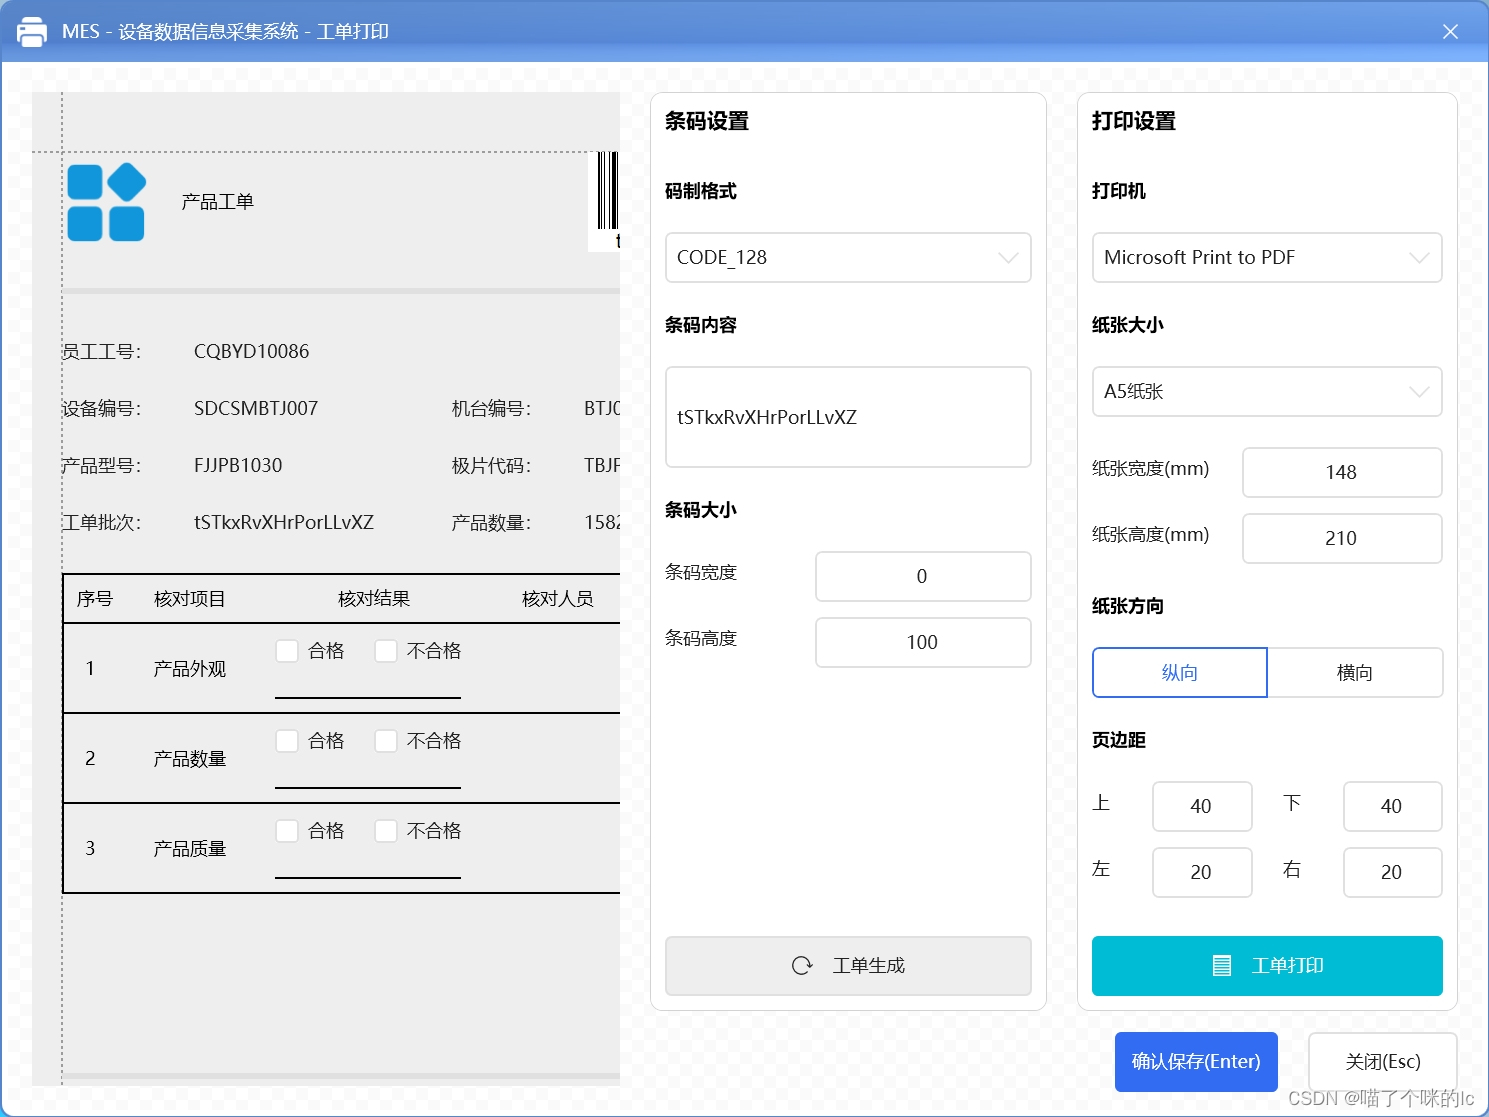Open the printer dropdown Microsoft Print to PDF
This screenshot has height=1117, width=1489.
(1267, 258)
